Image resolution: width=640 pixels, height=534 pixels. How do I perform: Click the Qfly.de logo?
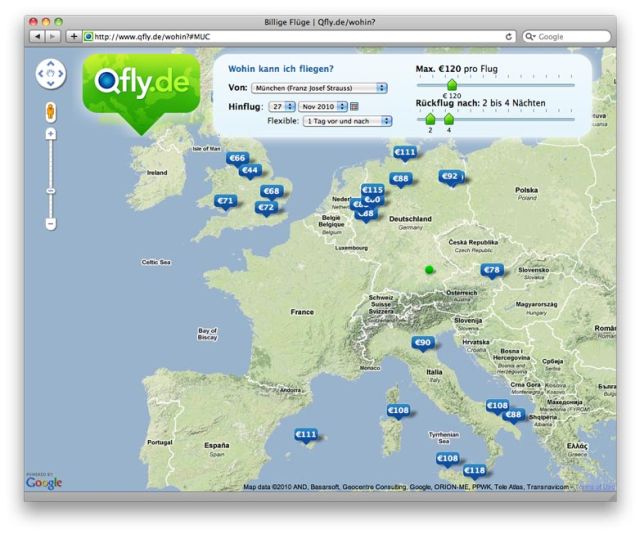[x=142, y=94]
